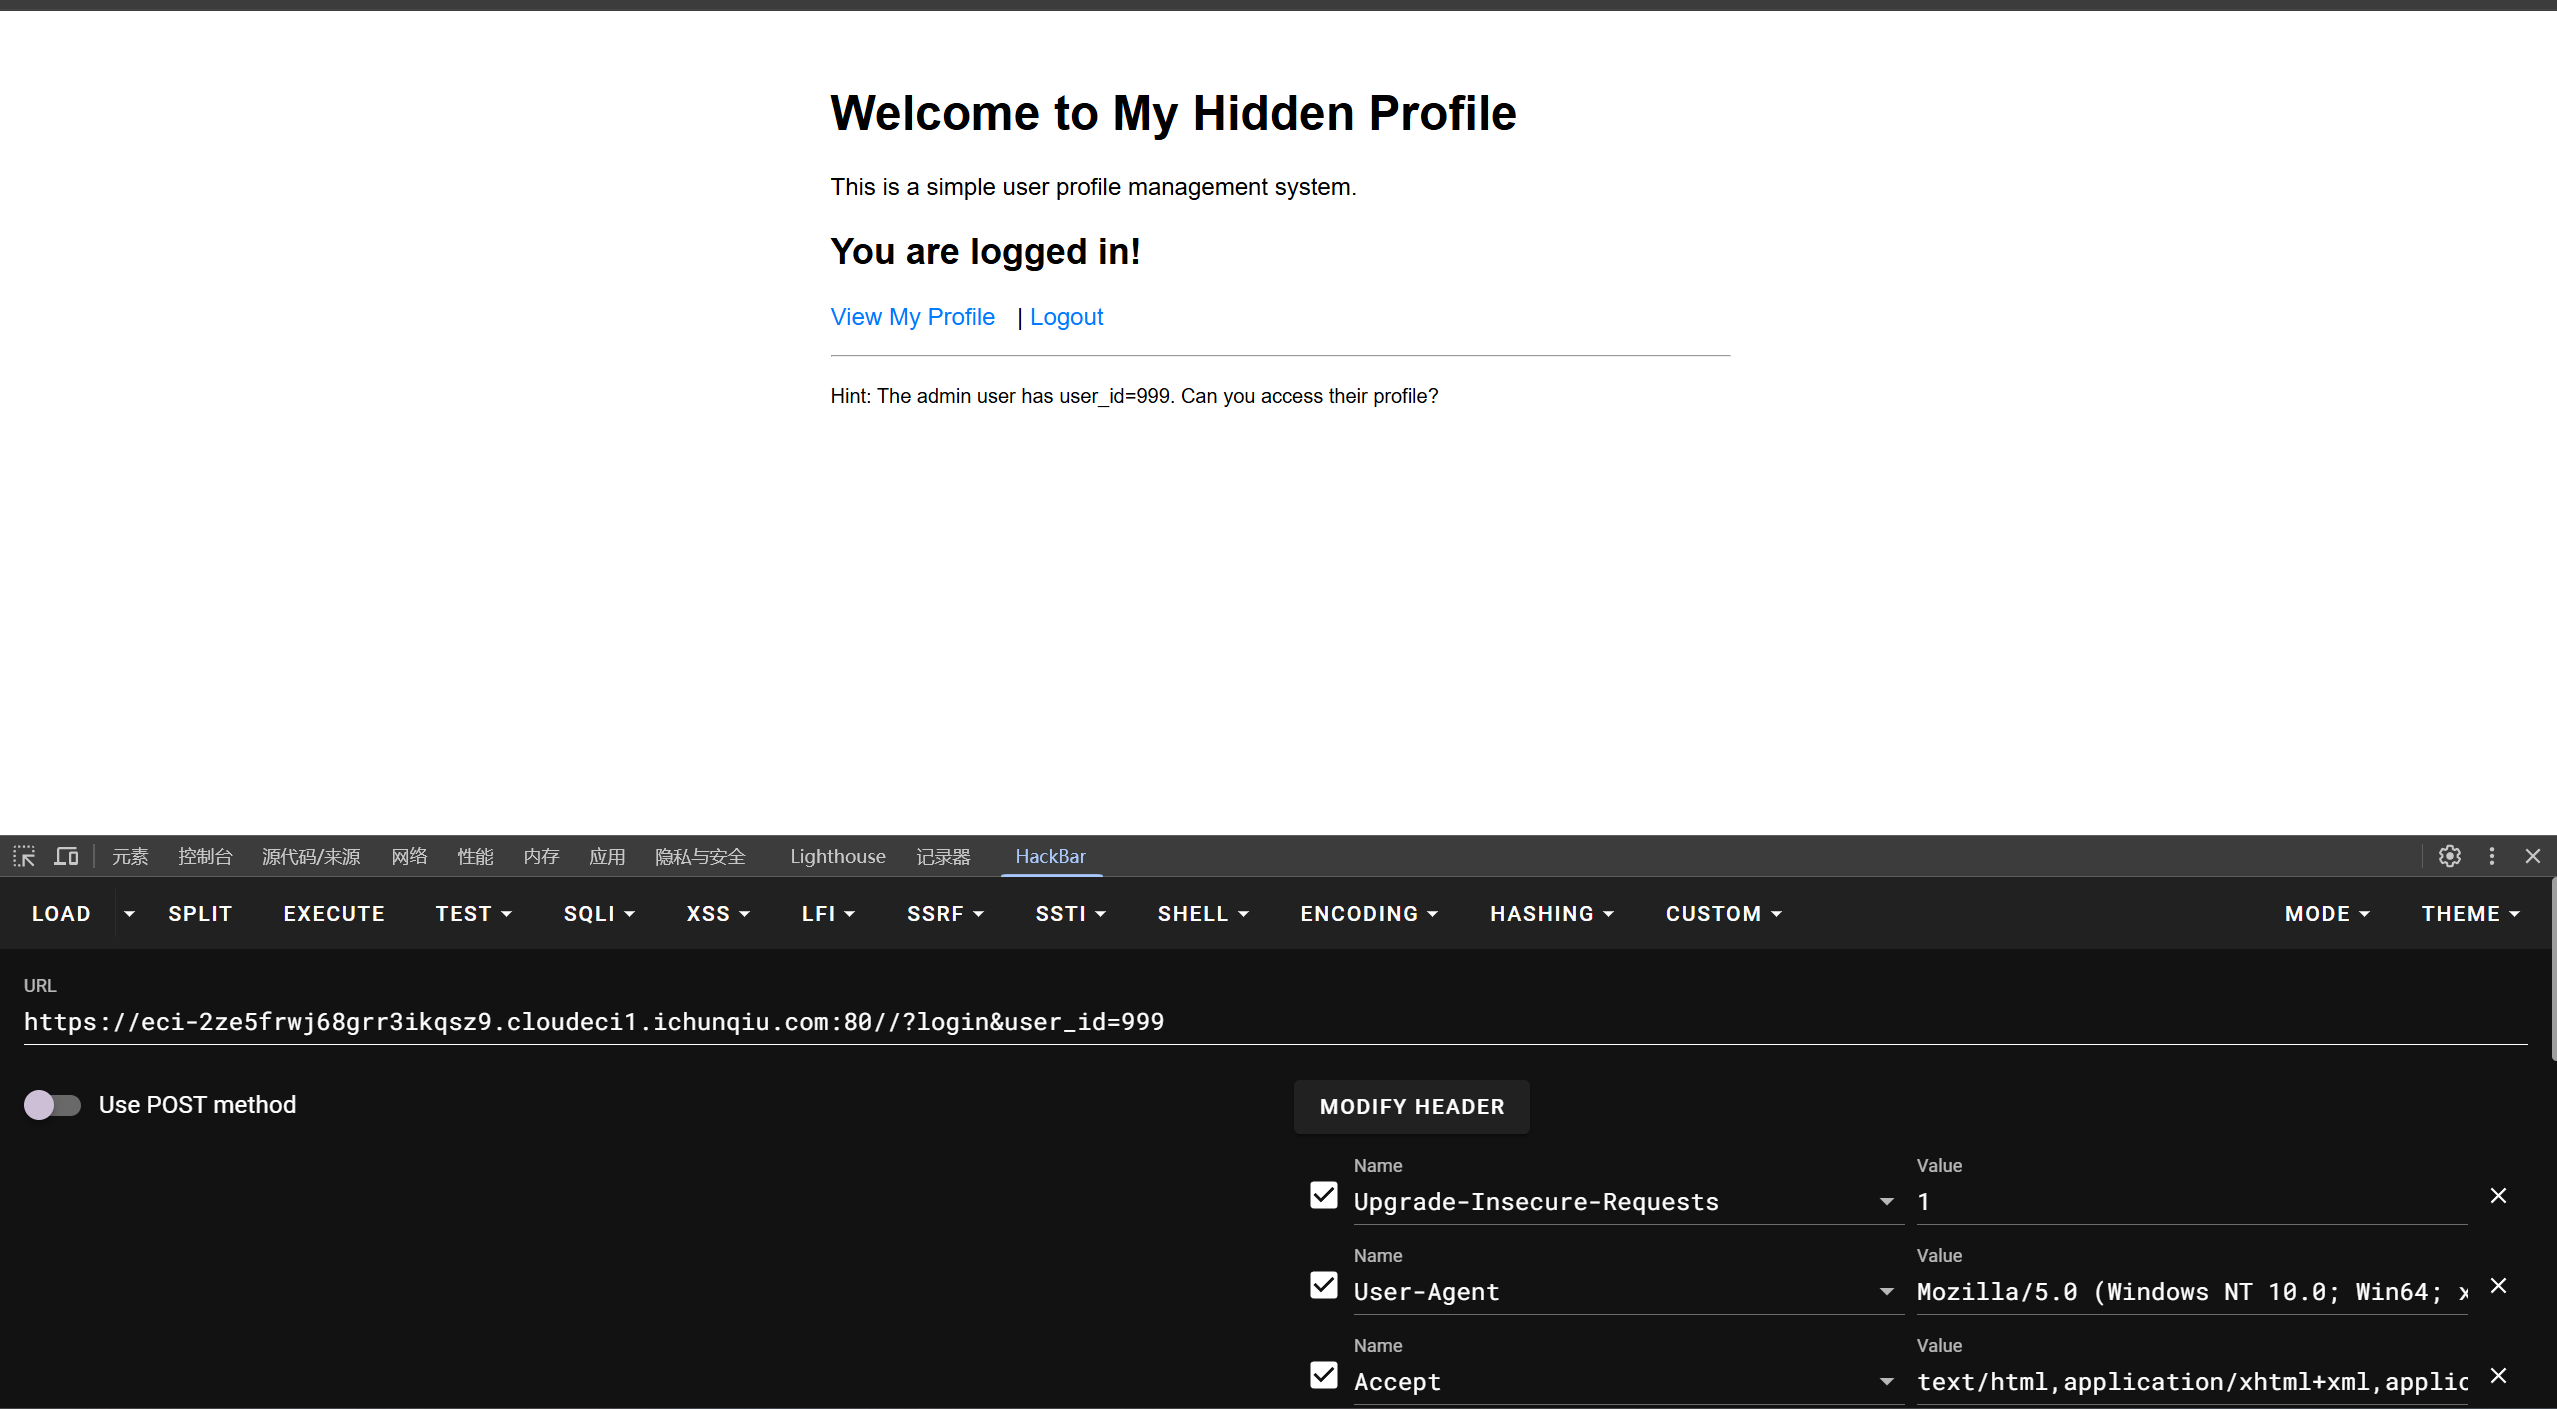Image resolution: width=2557 pixels, height=1409 pixels.
Task: Open the THEME dropdown menu
Action: 2470,914
